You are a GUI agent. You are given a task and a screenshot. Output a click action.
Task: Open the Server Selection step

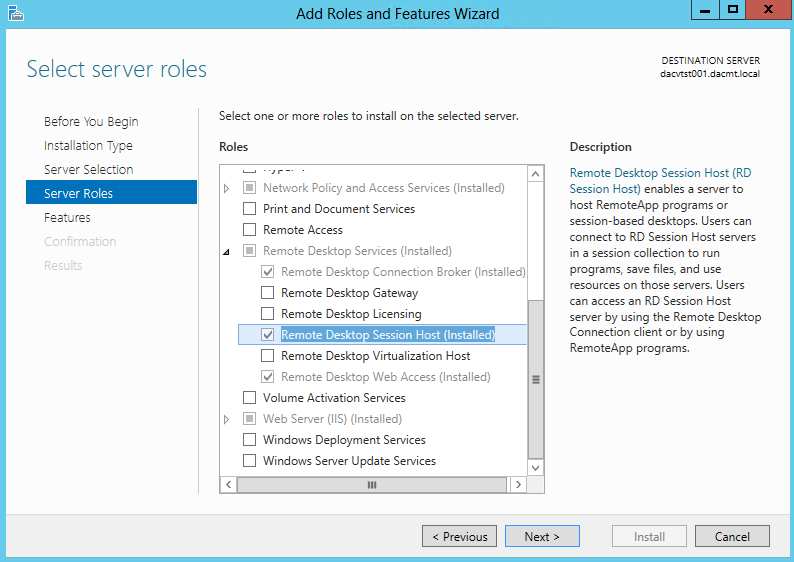pyautogui.click(x=89, y=170)
